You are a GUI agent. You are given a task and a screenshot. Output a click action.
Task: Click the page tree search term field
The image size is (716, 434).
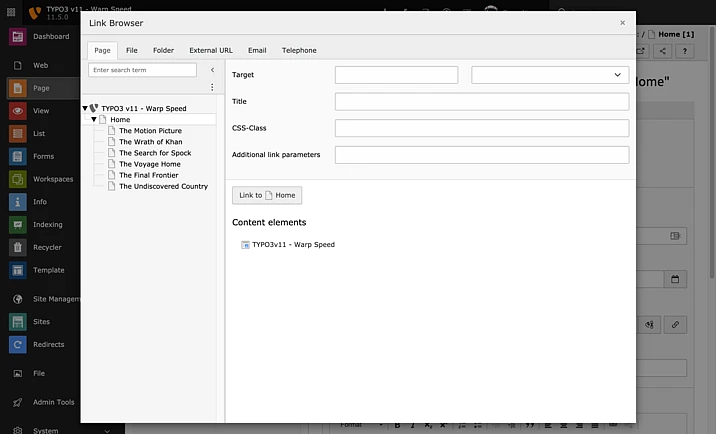pyautogui.click(x=142, y=70)
